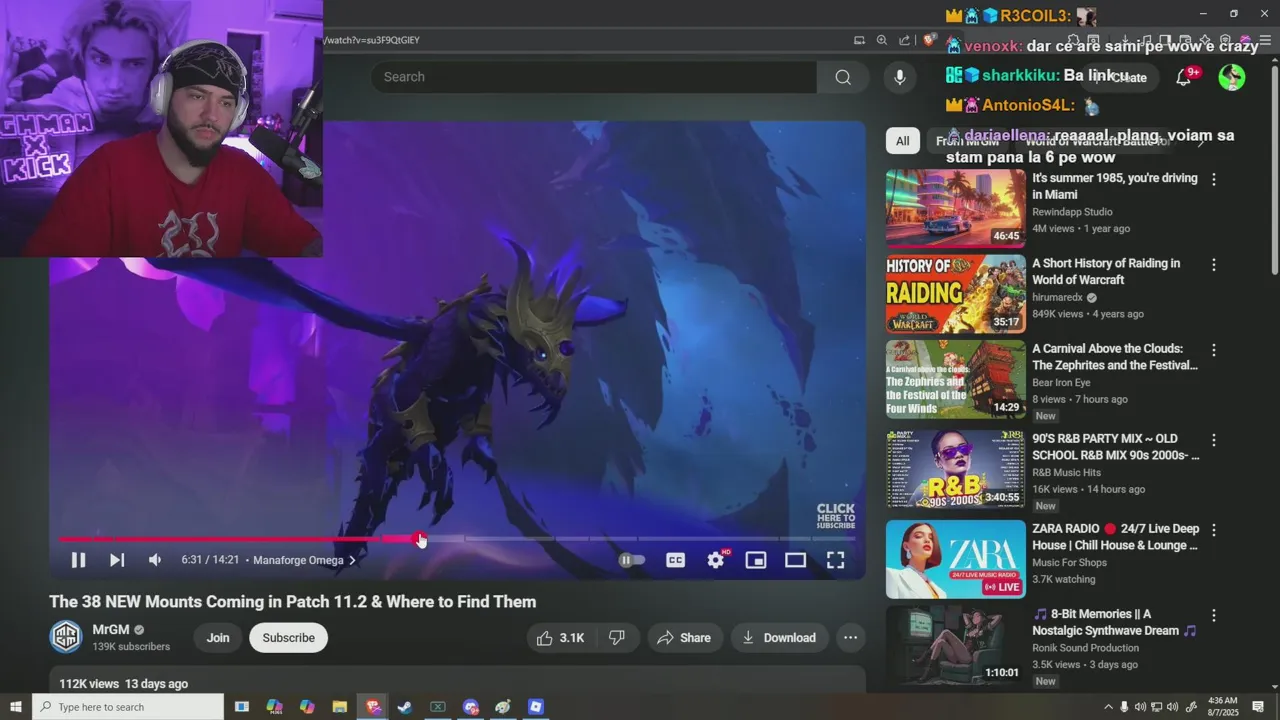Screen dimensions: 1280x720
Task: Click the cast screen icon in address bar
Action: [859, 40]
